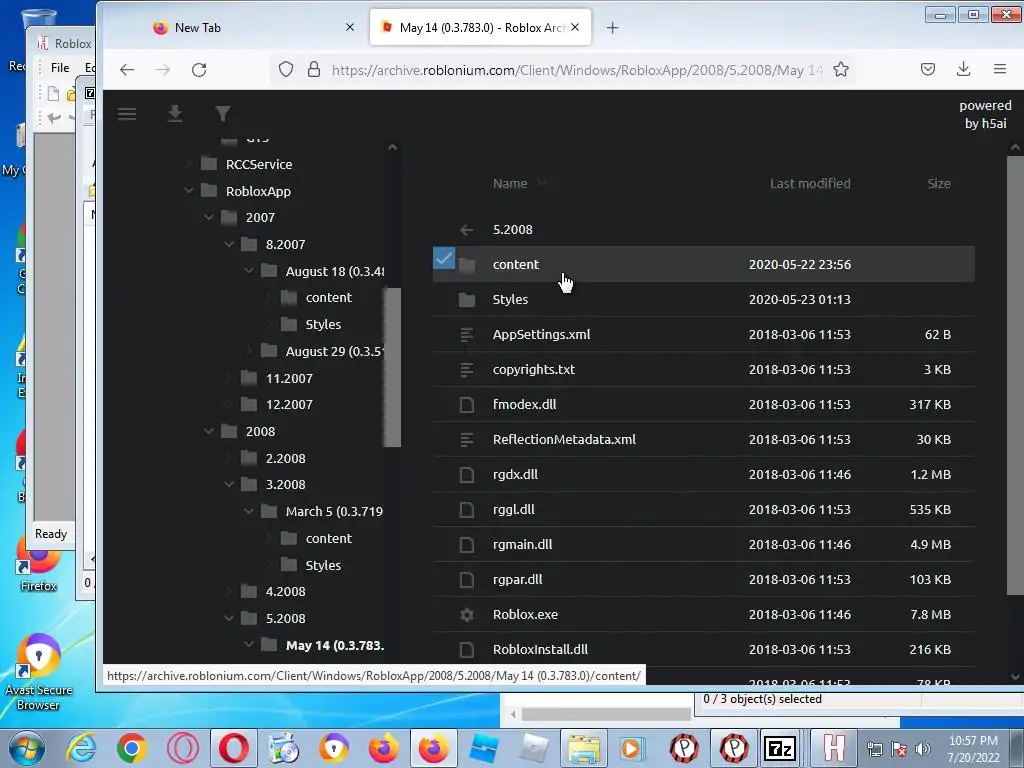Open rgdx.dll file row
This screenshot has width=1024, height=768.
[704, 475]
